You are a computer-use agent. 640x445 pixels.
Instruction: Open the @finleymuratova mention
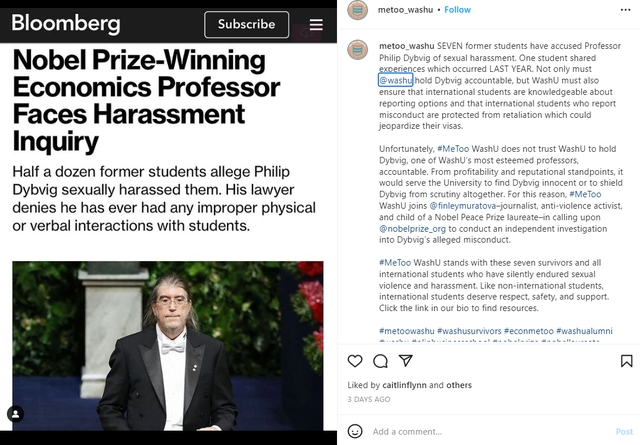tap(462, 206)
